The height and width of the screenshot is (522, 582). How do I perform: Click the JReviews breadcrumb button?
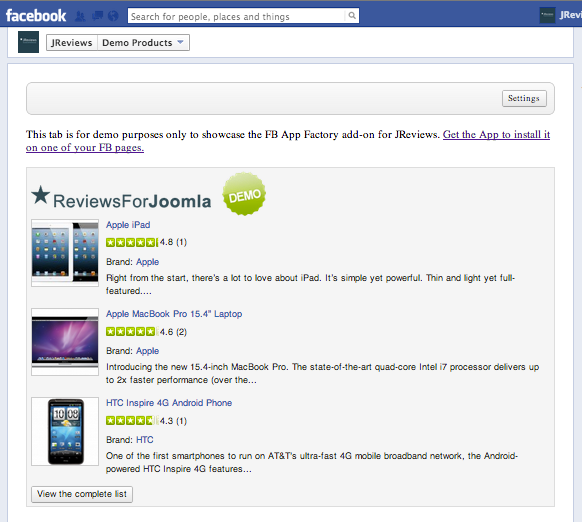coord(72,43)
